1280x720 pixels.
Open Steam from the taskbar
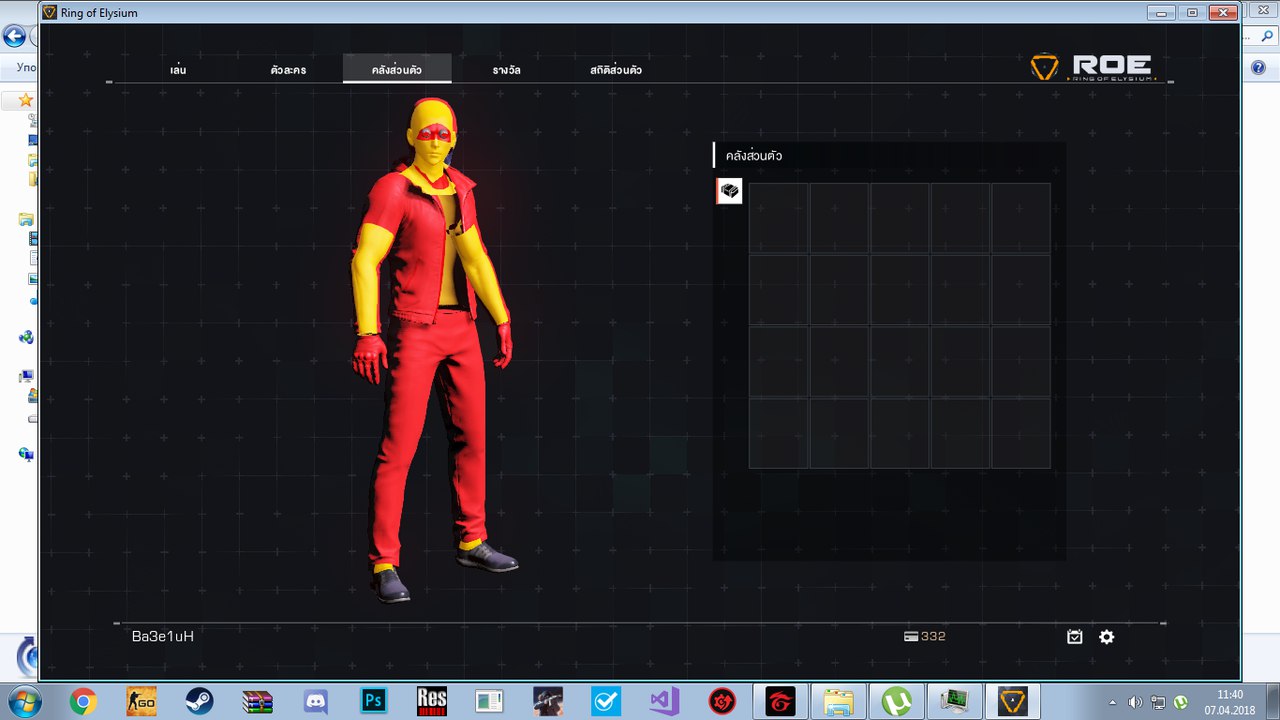tap(198, 701)
